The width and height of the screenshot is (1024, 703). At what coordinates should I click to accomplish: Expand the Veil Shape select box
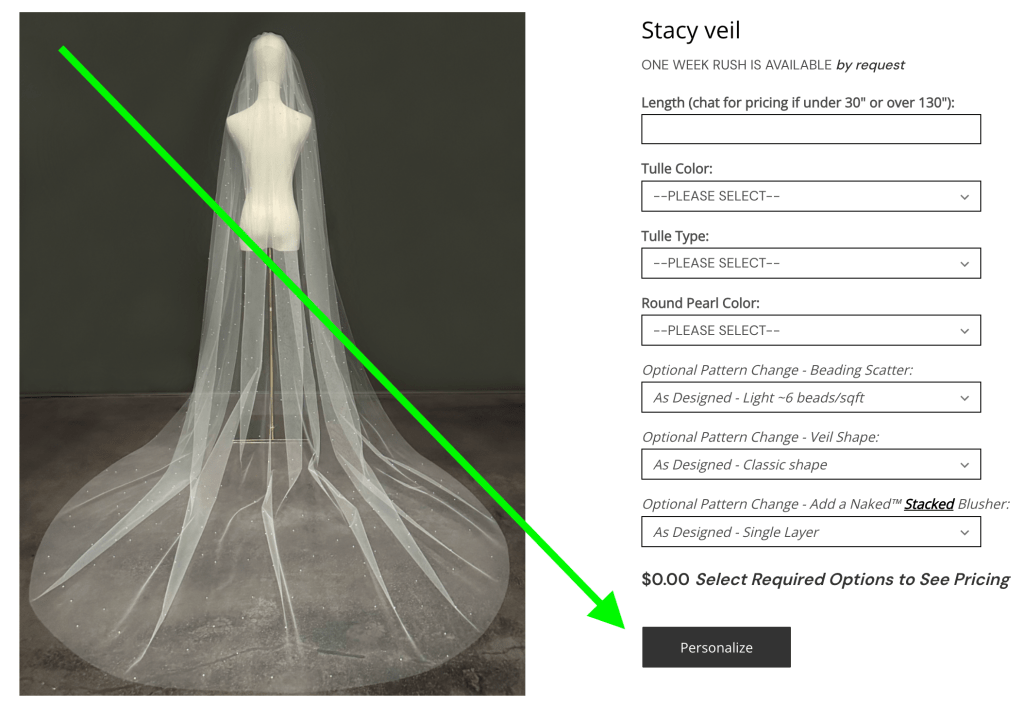click(810, 465)
